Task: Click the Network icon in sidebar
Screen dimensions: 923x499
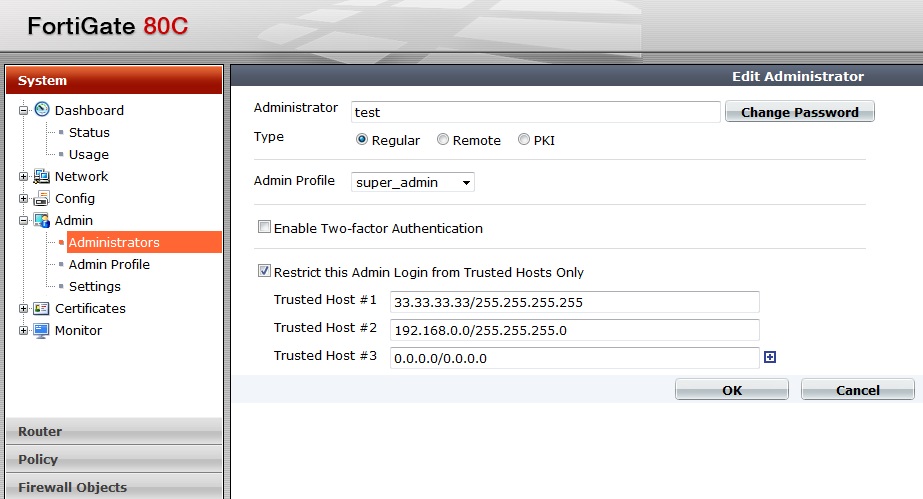Action: (42, 177)
